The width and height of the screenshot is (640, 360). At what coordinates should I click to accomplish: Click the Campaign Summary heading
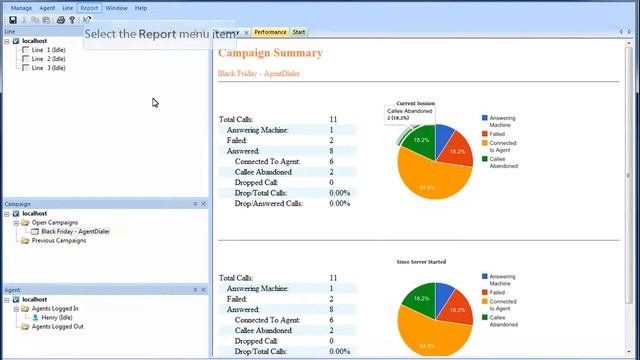(270, 53)
